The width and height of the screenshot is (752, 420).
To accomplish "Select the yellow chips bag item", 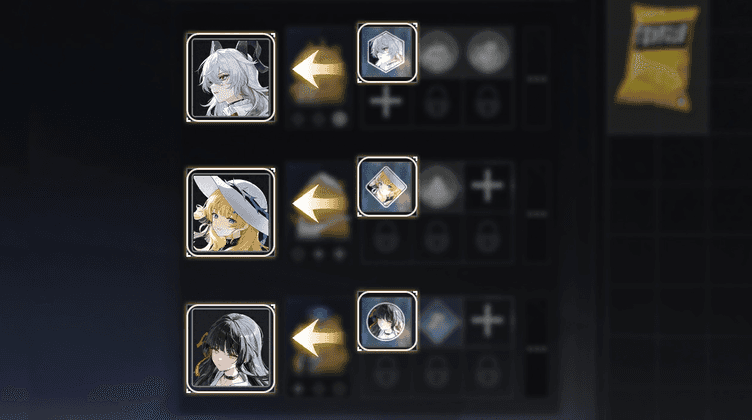I will coord(658,57).
